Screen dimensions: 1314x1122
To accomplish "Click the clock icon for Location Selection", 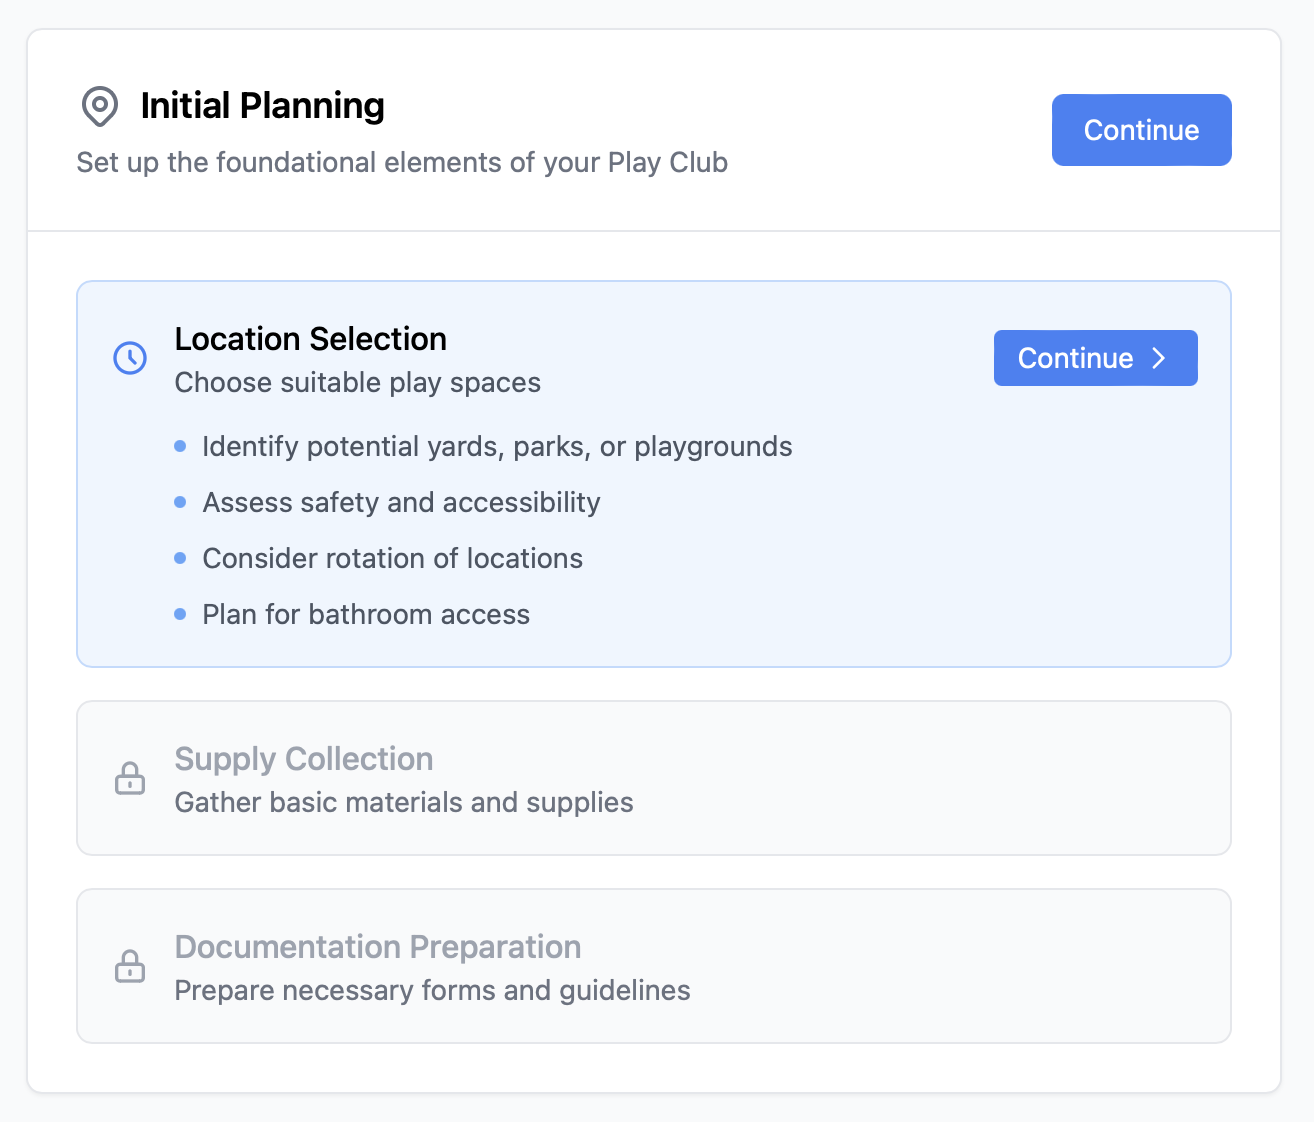I will 130,358.
